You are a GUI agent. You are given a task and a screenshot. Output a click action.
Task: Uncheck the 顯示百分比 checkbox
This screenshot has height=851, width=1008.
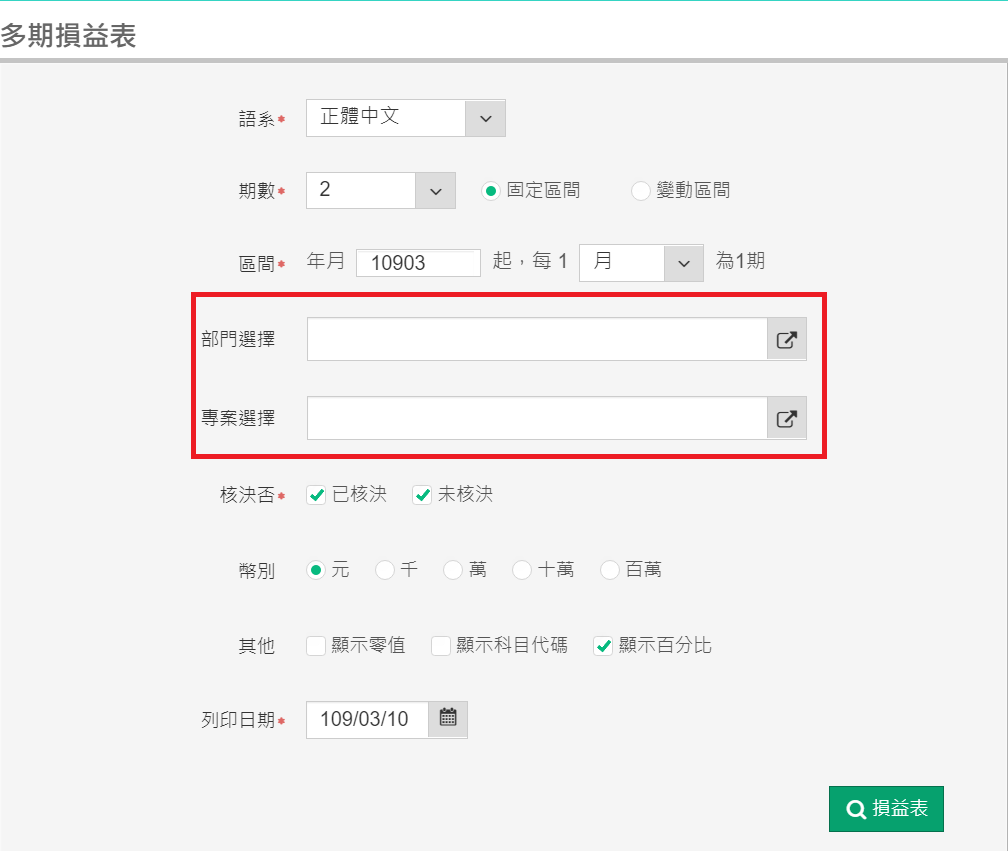[603, 646]
